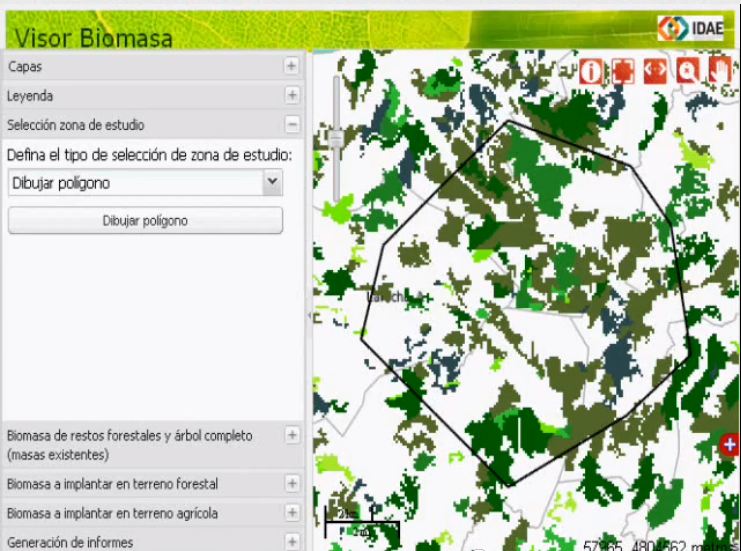The width and height of the screenshot is (741, 551).
Task: Click the previous/next extent arrows icon
Action: click(x=655, y=71)
